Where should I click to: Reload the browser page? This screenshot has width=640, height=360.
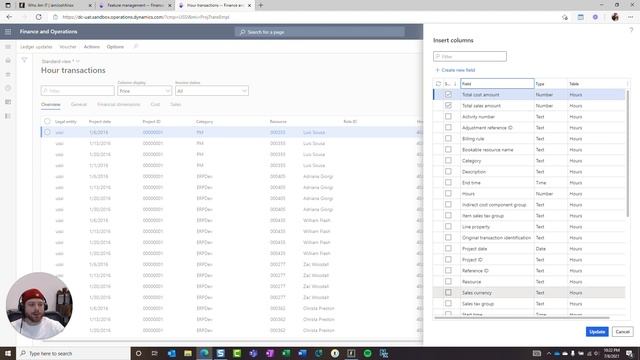38,17
